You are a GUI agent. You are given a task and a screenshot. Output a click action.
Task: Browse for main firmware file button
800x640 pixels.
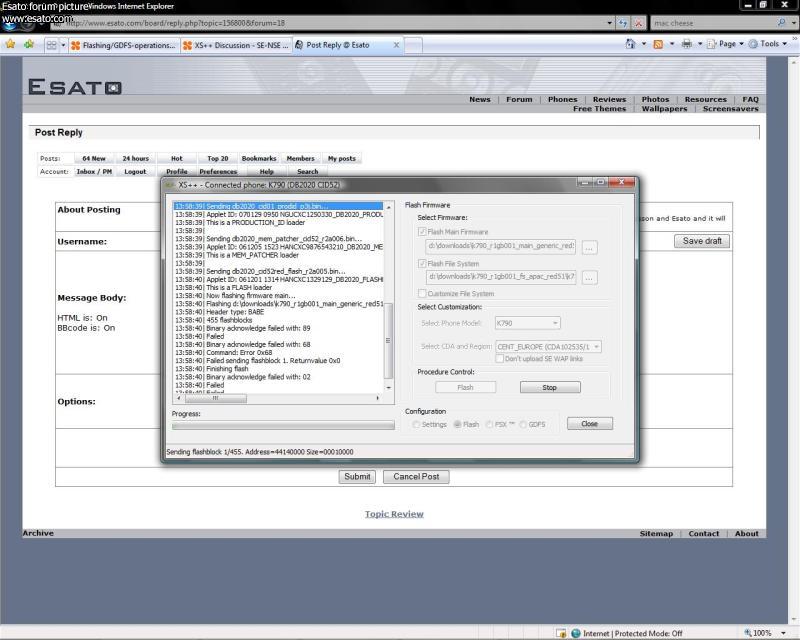[x=589, y=248]
